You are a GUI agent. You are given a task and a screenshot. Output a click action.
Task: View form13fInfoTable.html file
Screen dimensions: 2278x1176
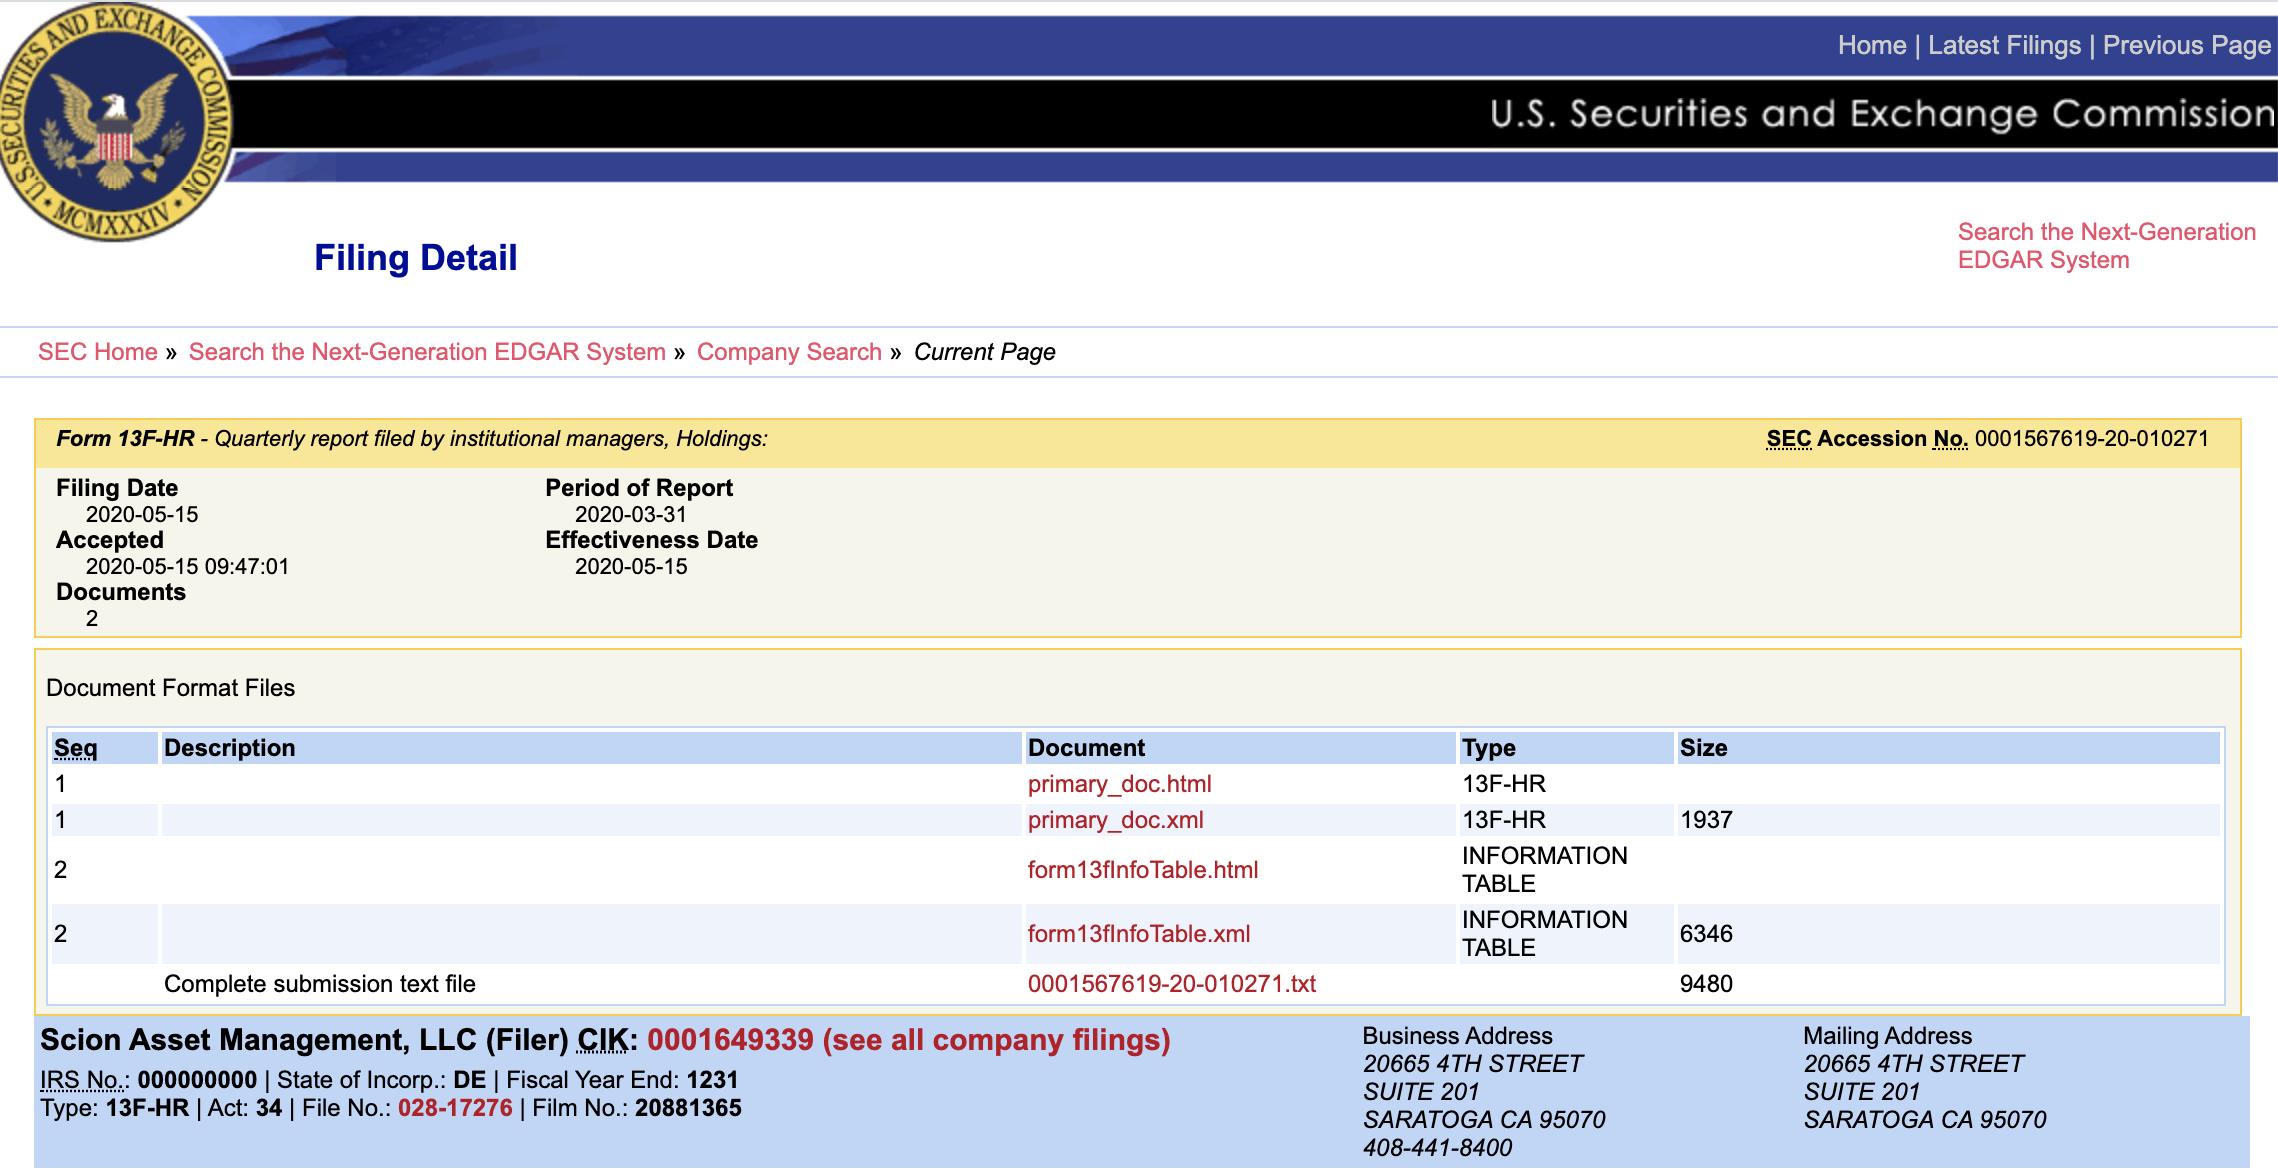(x=1143, y=870)
